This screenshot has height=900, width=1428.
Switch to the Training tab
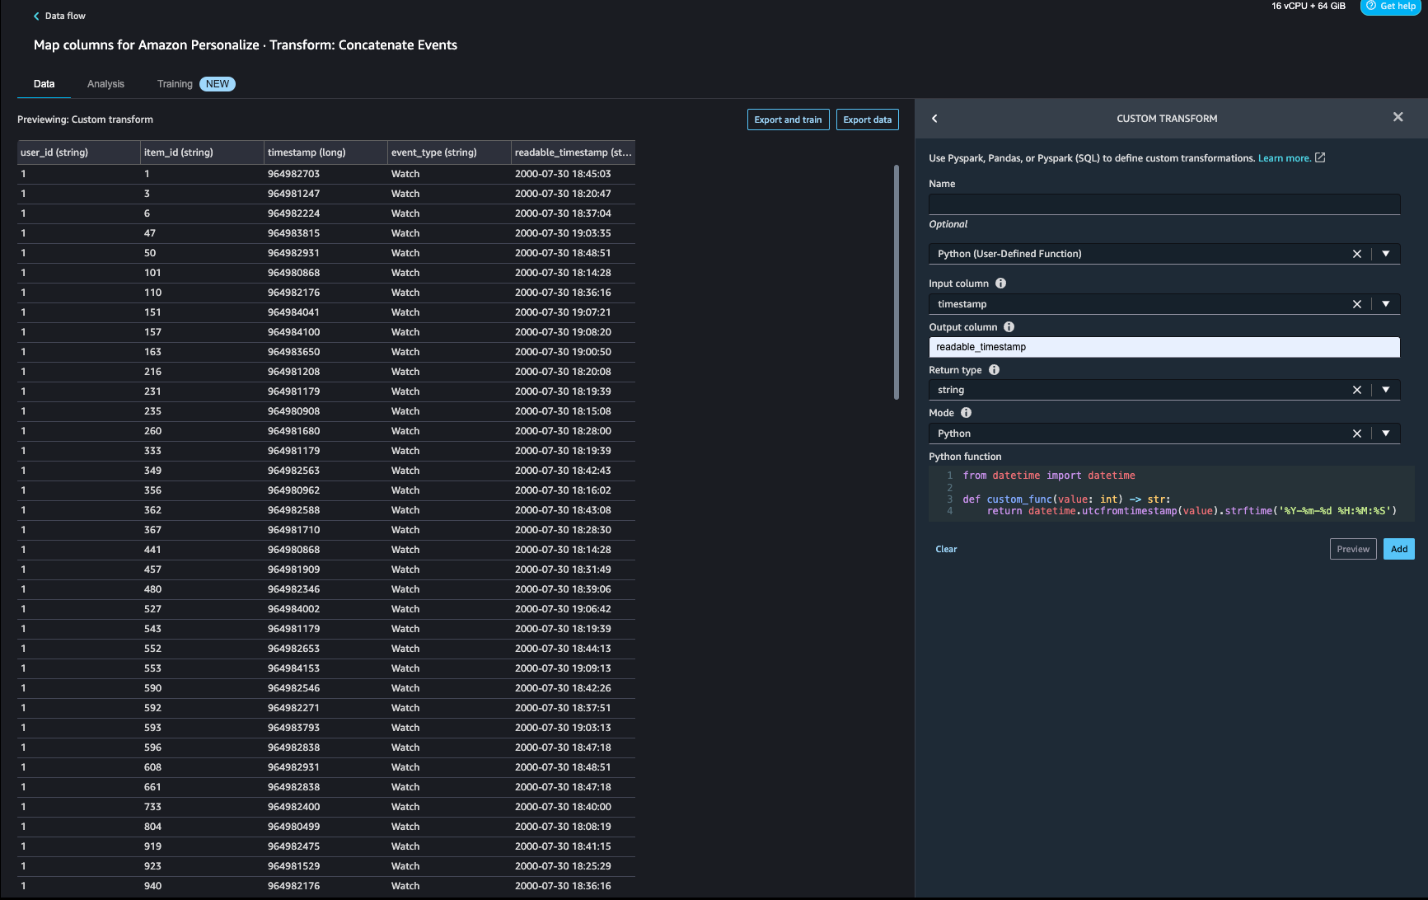[175, 84]
